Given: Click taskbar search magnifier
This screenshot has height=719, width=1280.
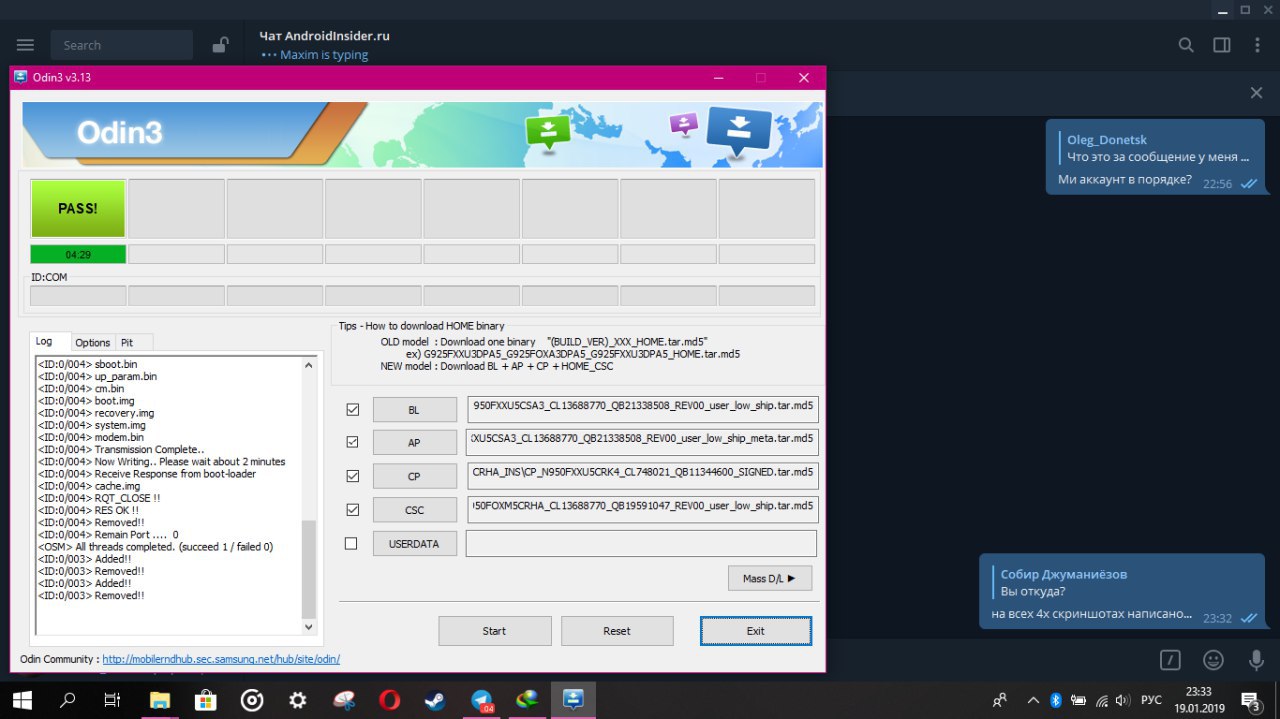Looking at the screenshot, I should click(68, 700).
